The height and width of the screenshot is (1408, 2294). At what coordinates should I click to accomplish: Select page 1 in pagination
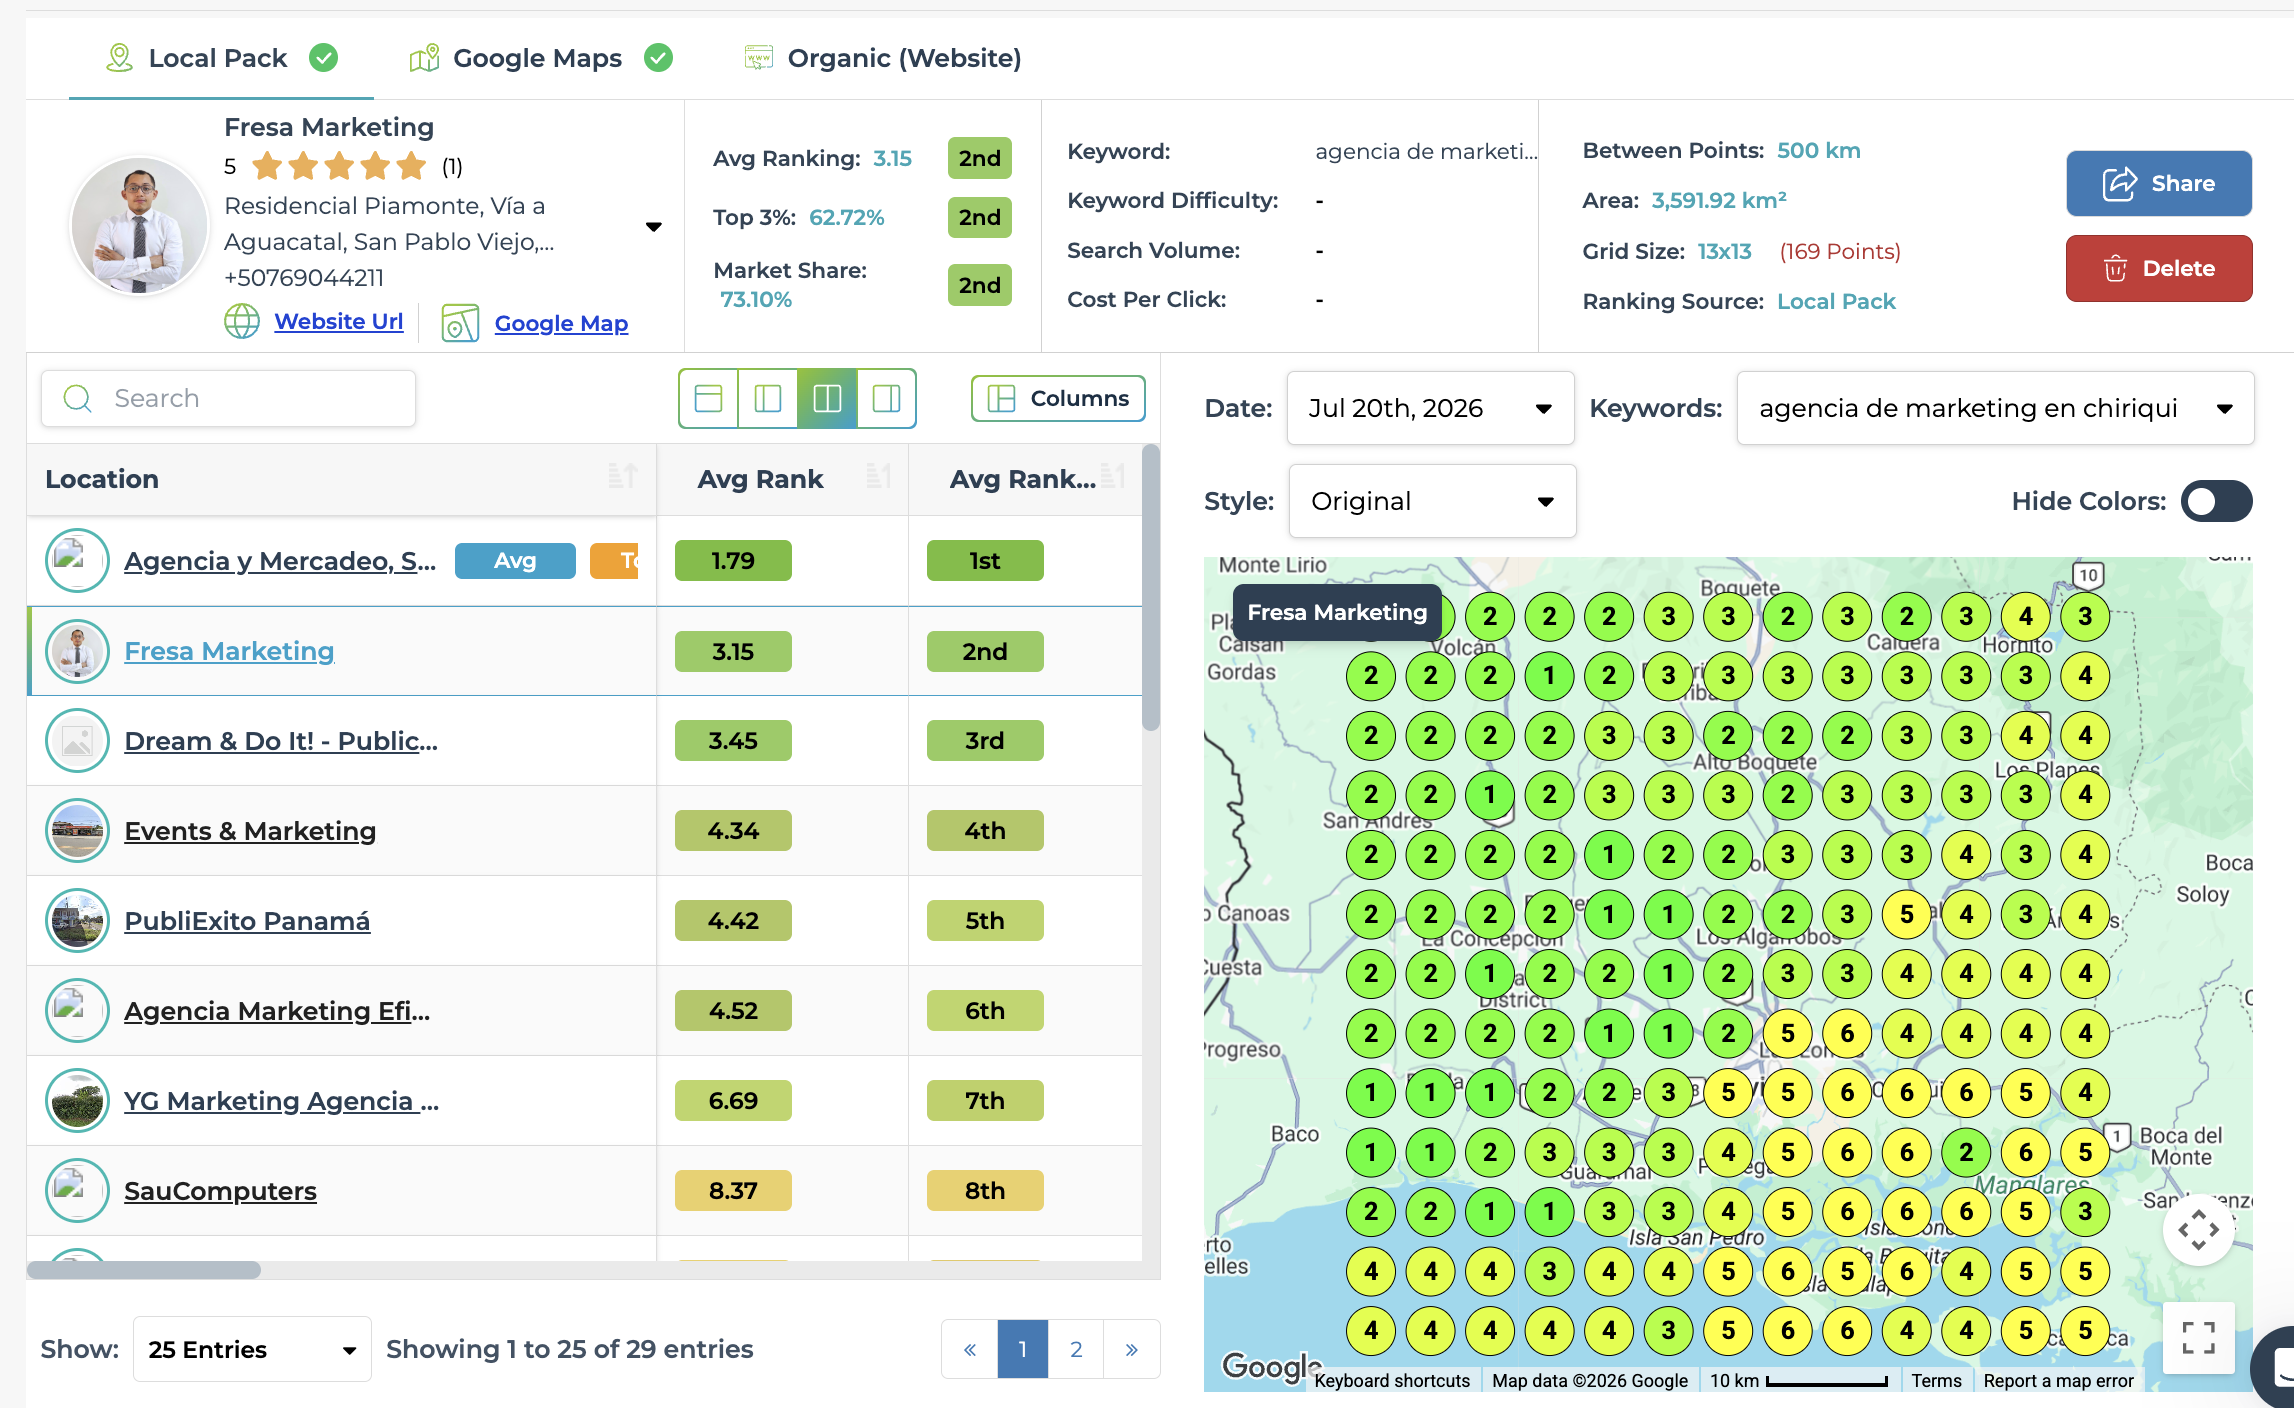(x=1022, y=1349)
